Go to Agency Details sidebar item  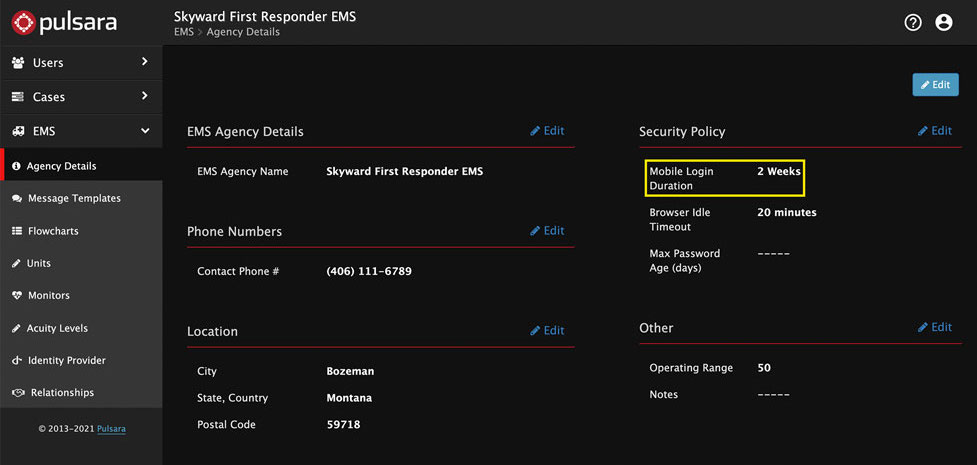(61, 166)
